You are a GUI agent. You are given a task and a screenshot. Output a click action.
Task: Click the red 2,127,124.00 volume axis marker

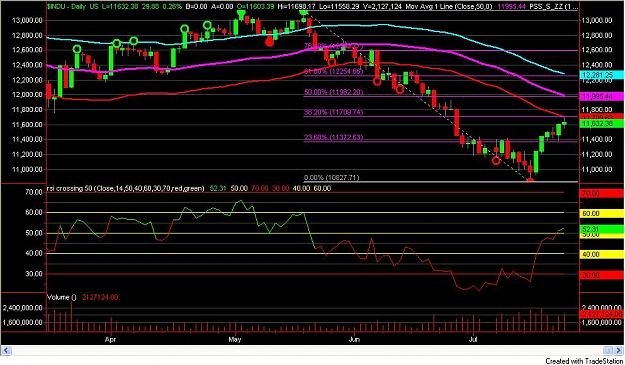point(601,314)
